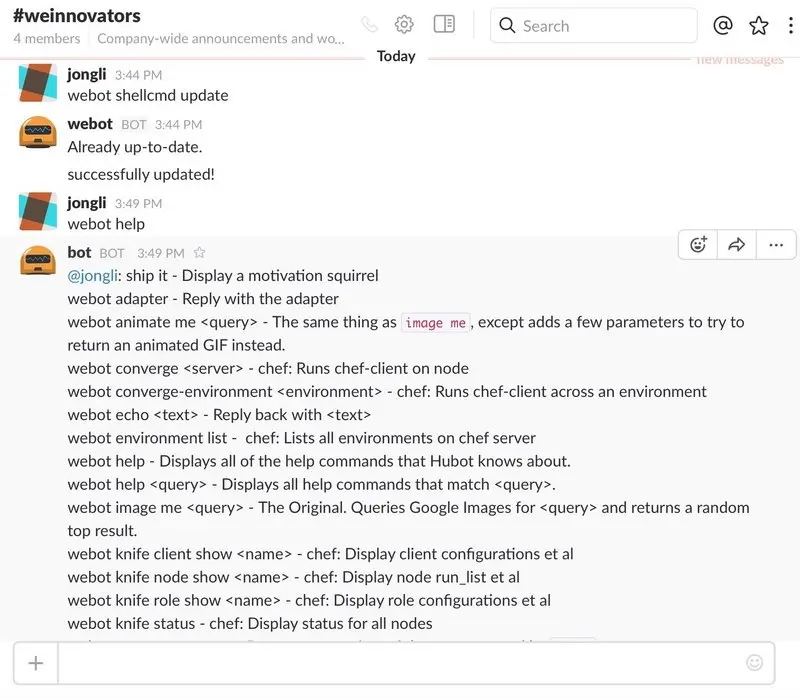The width and height of the screenshot is (800, 699).
Task: Show starred items star icon
Action: [x=759, y=25]
